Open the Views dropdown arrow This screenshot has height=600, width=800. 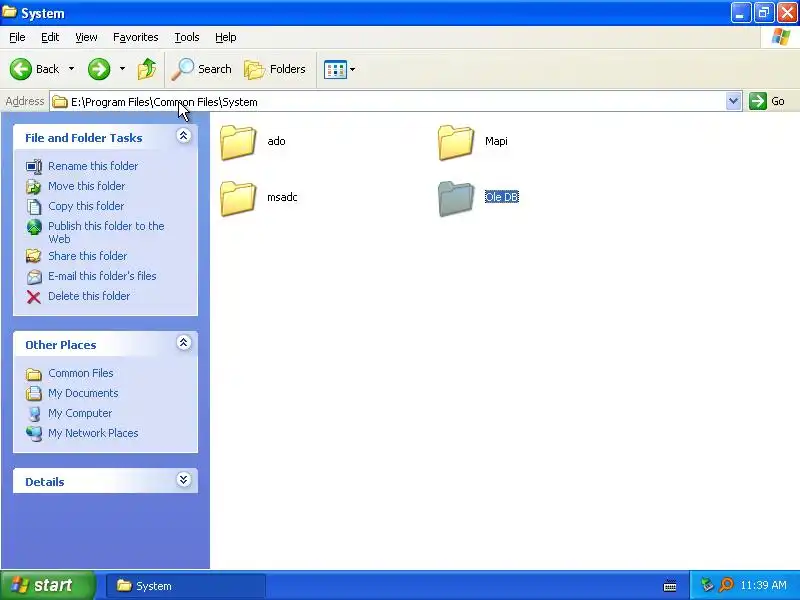click(x=353, y=69)
